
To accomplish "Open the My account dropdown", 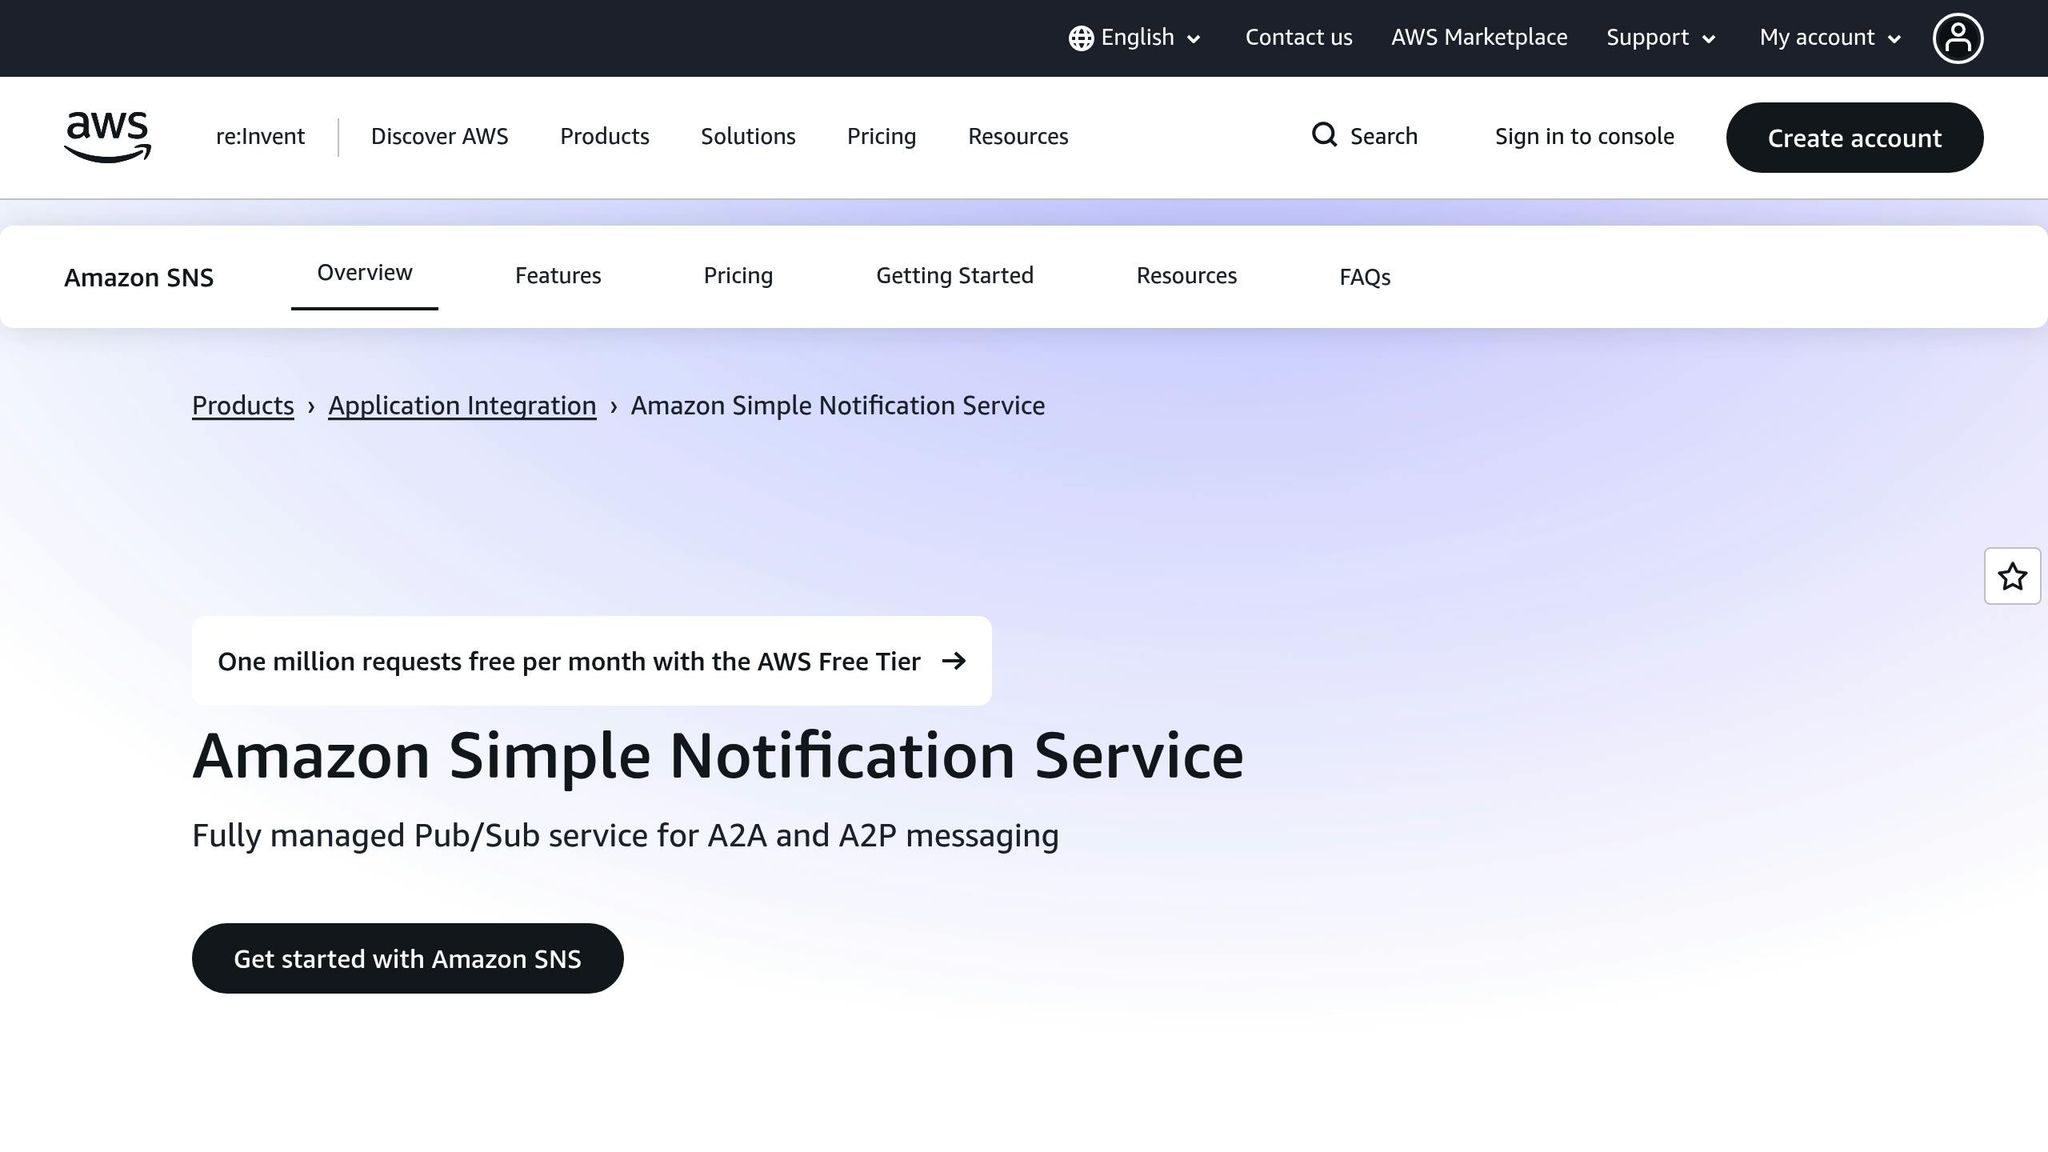I will pyautogui.click(x=1827, y=37).
